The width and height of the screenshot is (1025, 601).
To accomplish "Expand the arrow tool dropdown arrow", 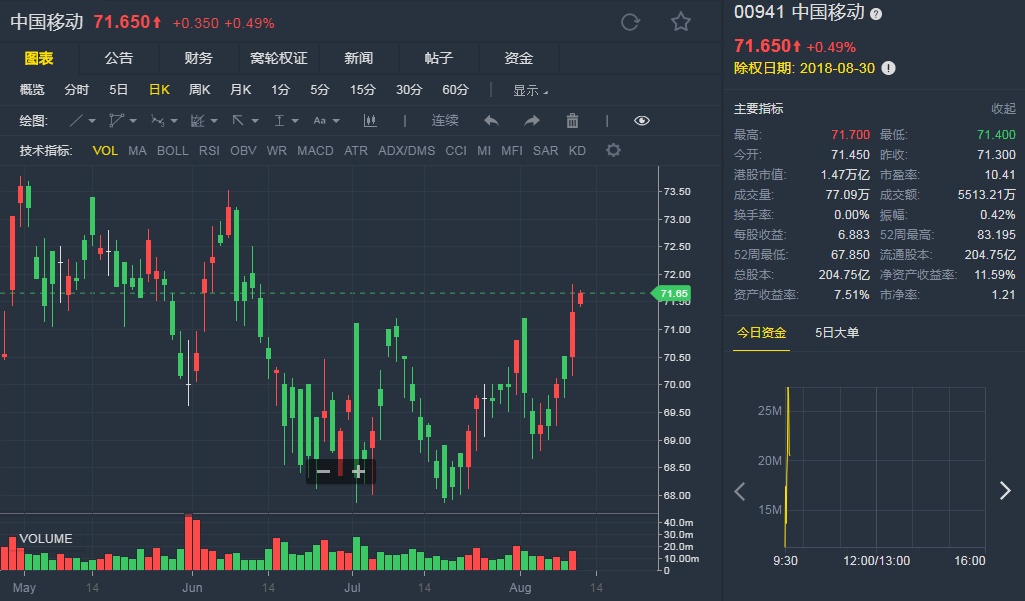I will [x=255, y=121].
